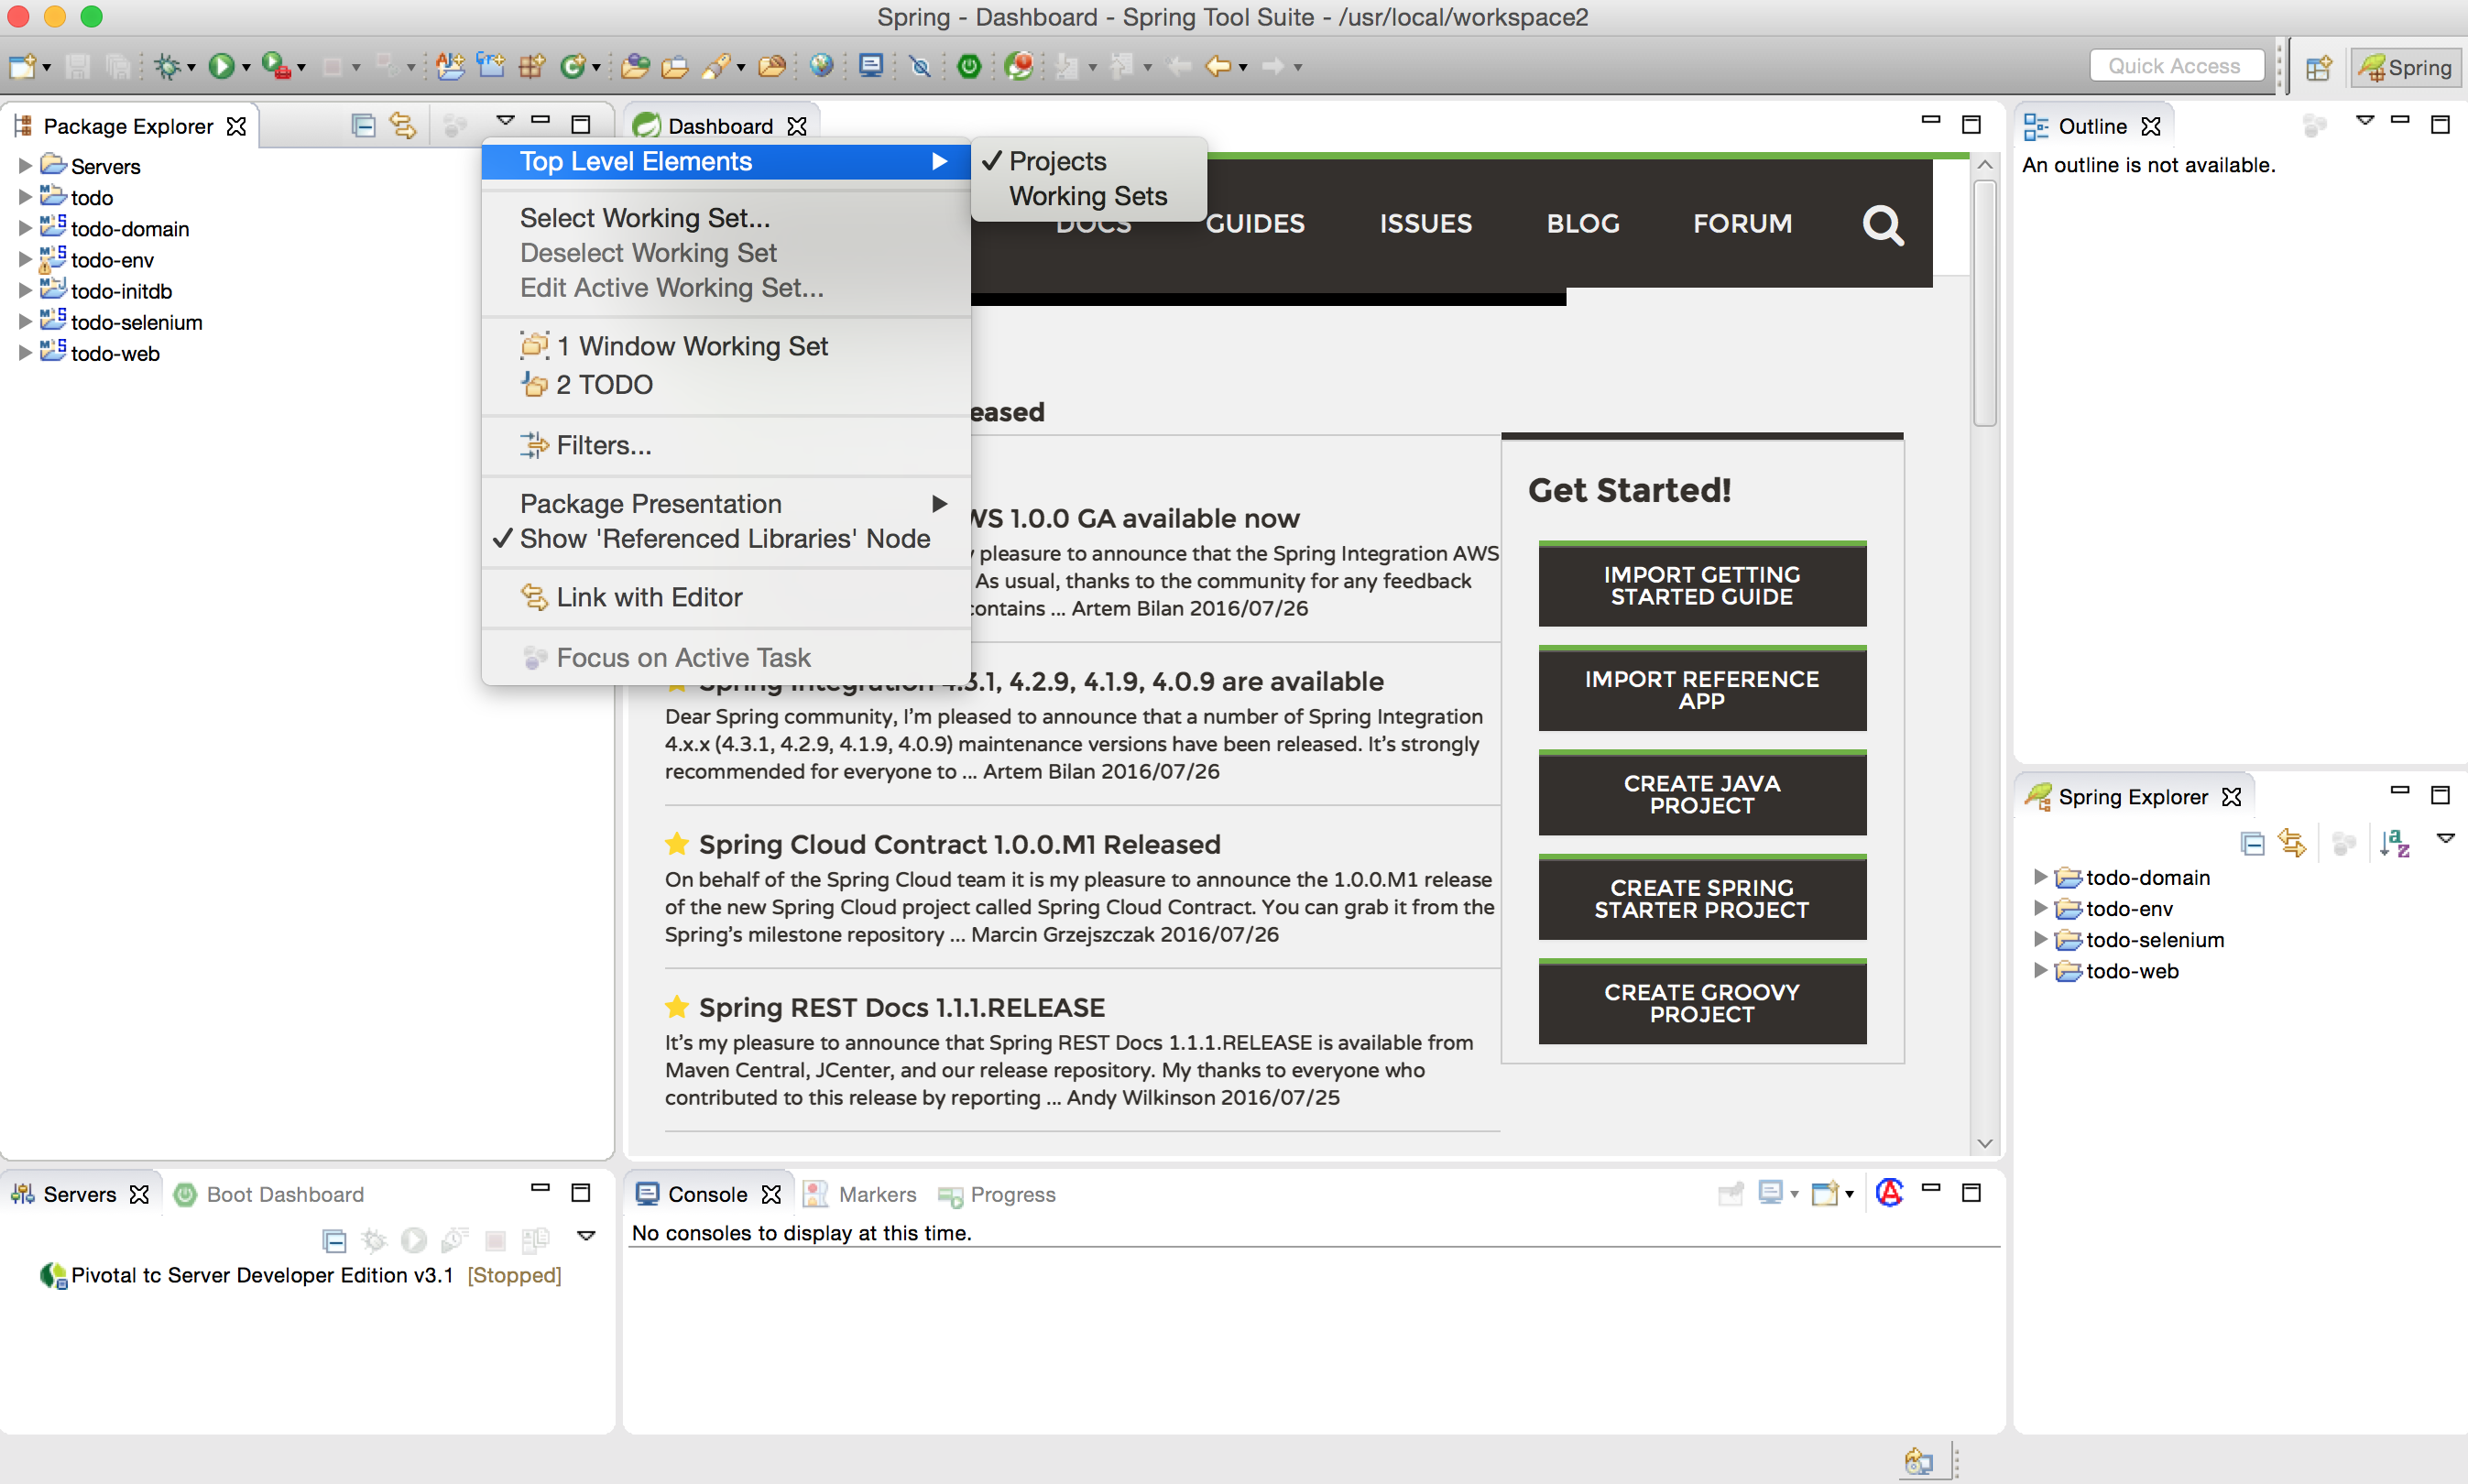Collapse All in Servers view toolbar
The height and width of the screenshot is (1484, 2468).
tap(334, 1241)
